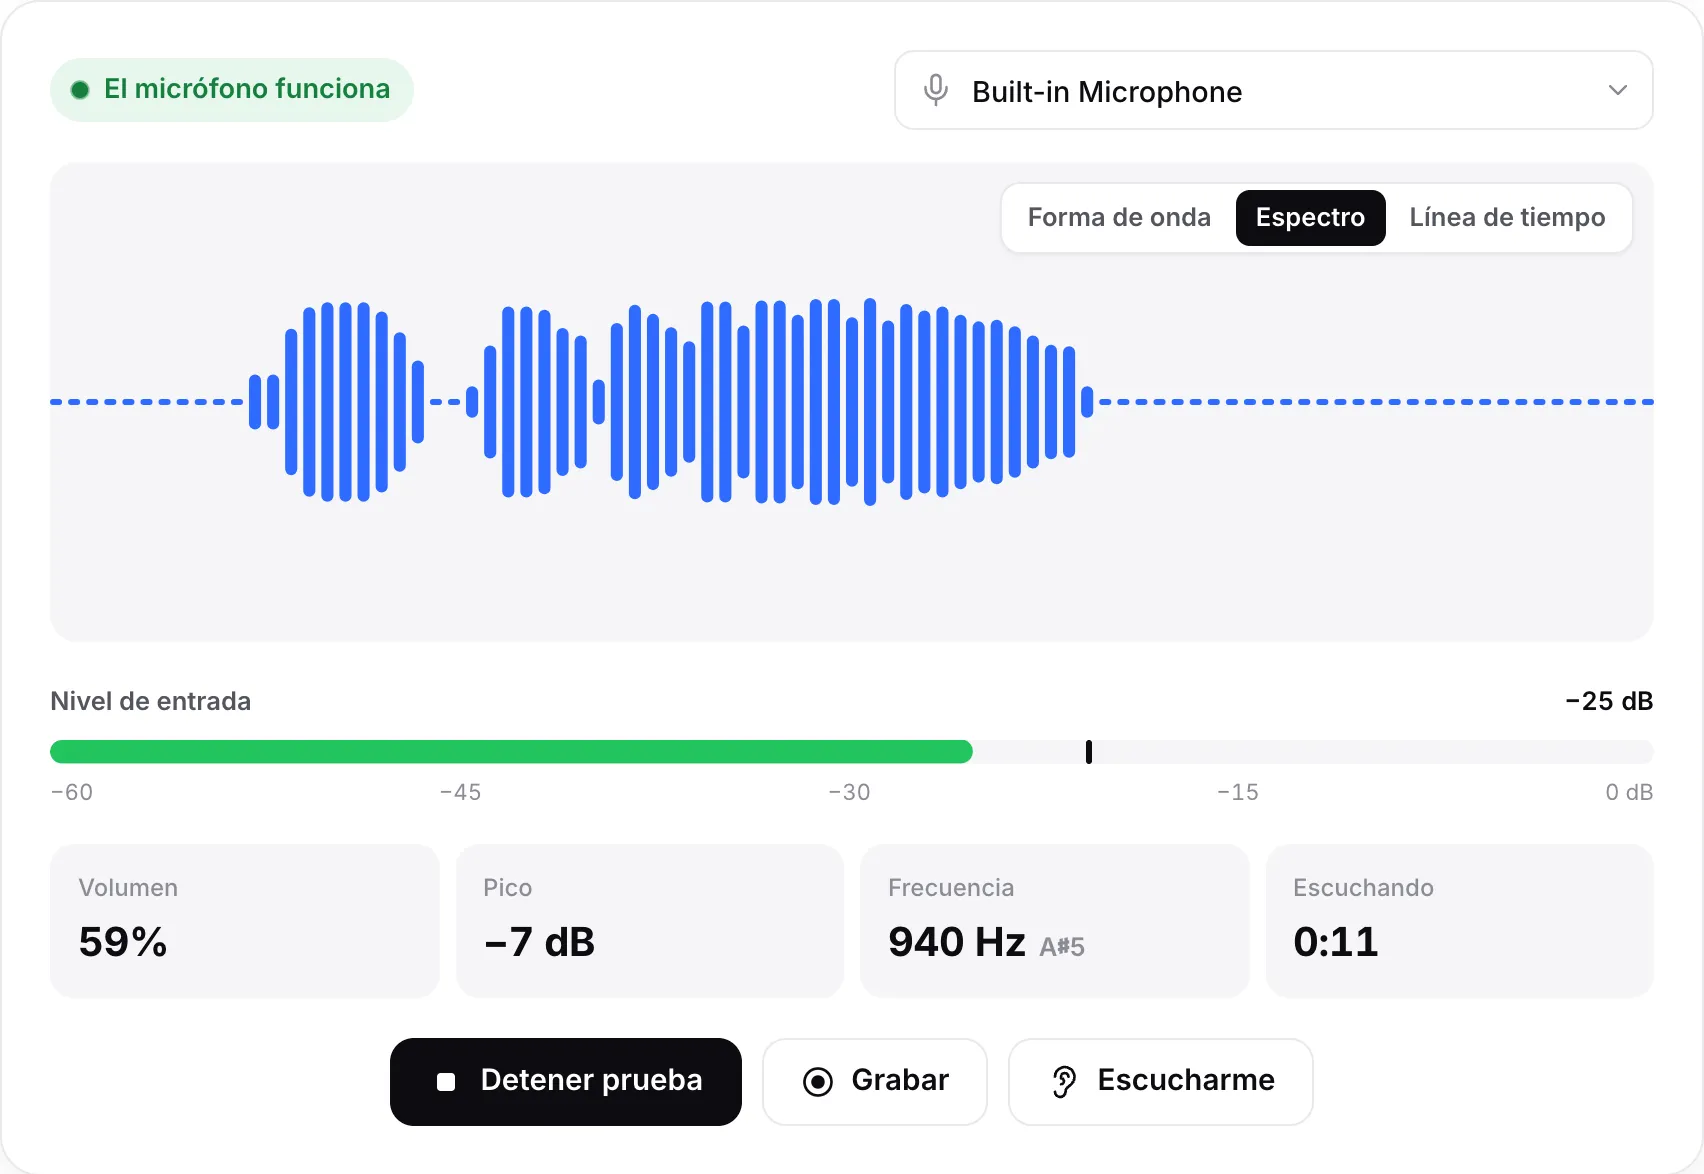Viewport: 1704px width, 1174px height.
Task: Click the Escuchando card label
Action: click(1363, 888)
